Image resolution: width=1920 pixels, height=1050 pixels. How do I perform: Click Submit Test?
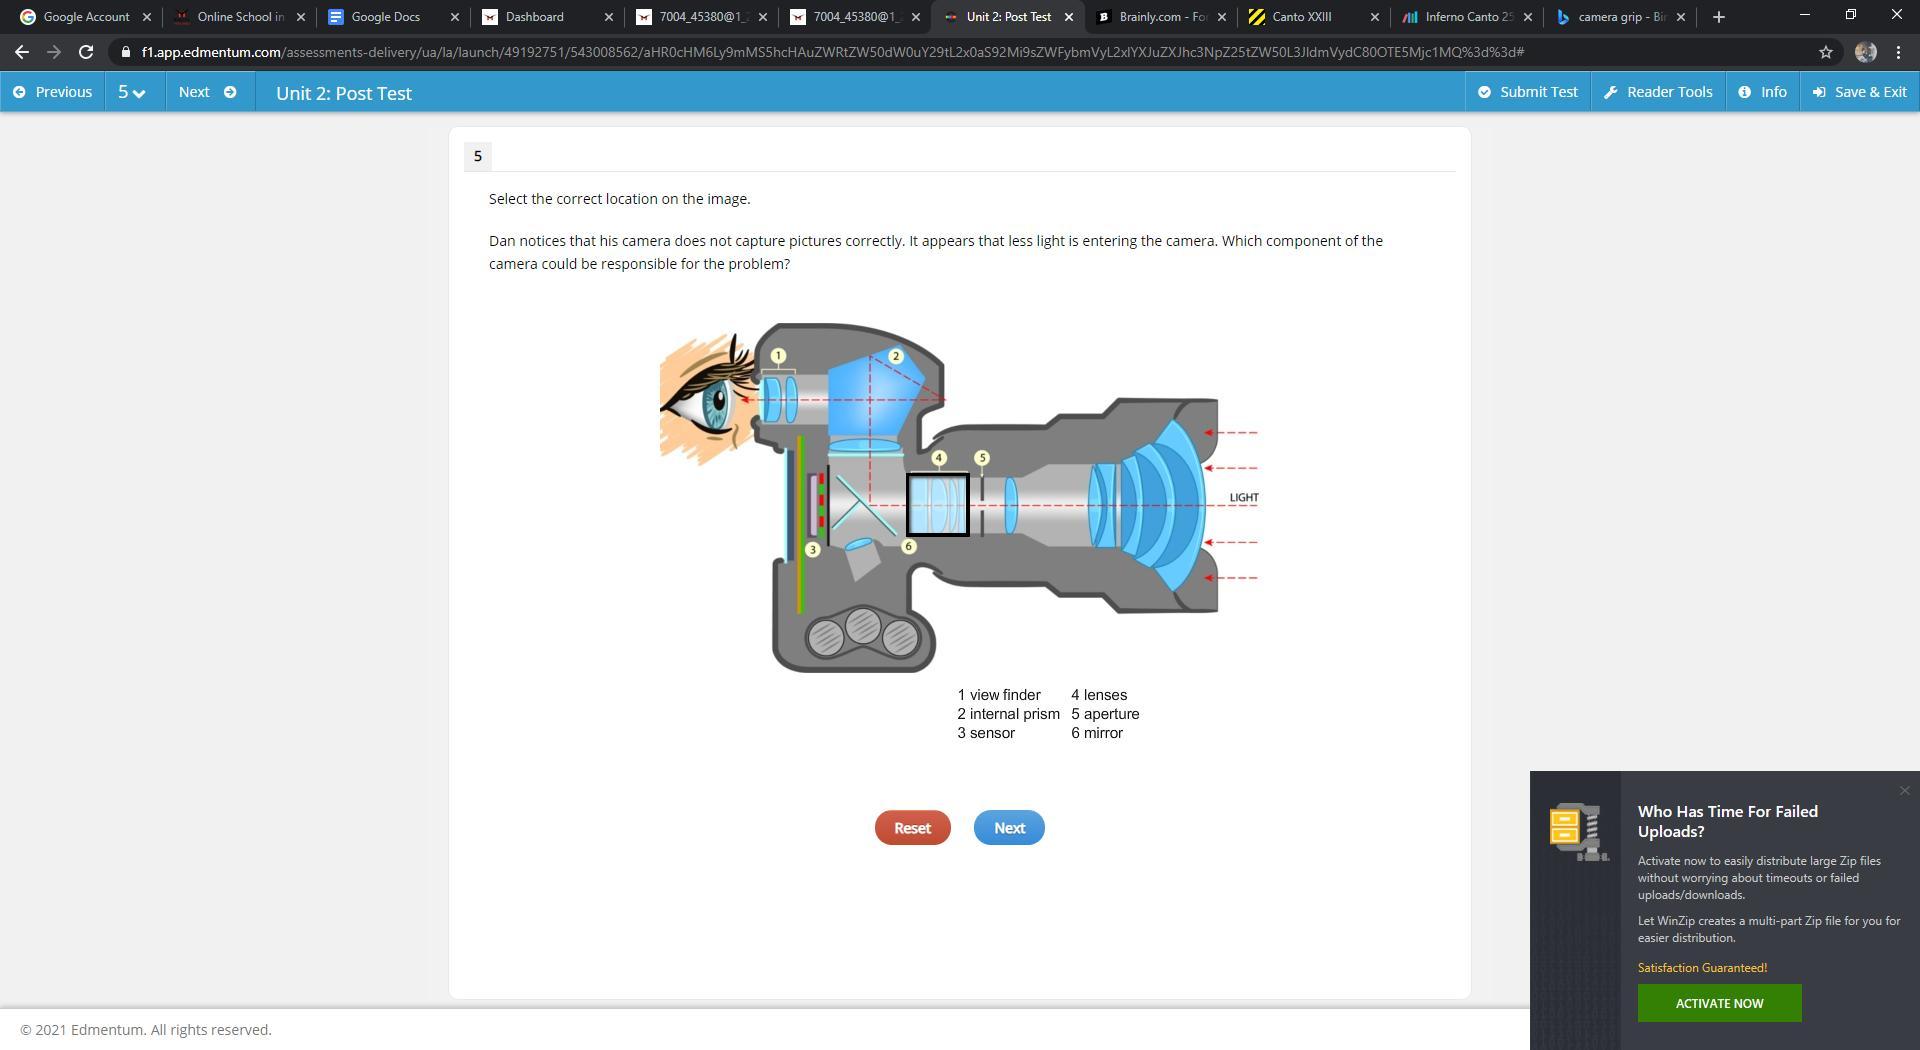pyautogui.click(x=1528, y=92)
